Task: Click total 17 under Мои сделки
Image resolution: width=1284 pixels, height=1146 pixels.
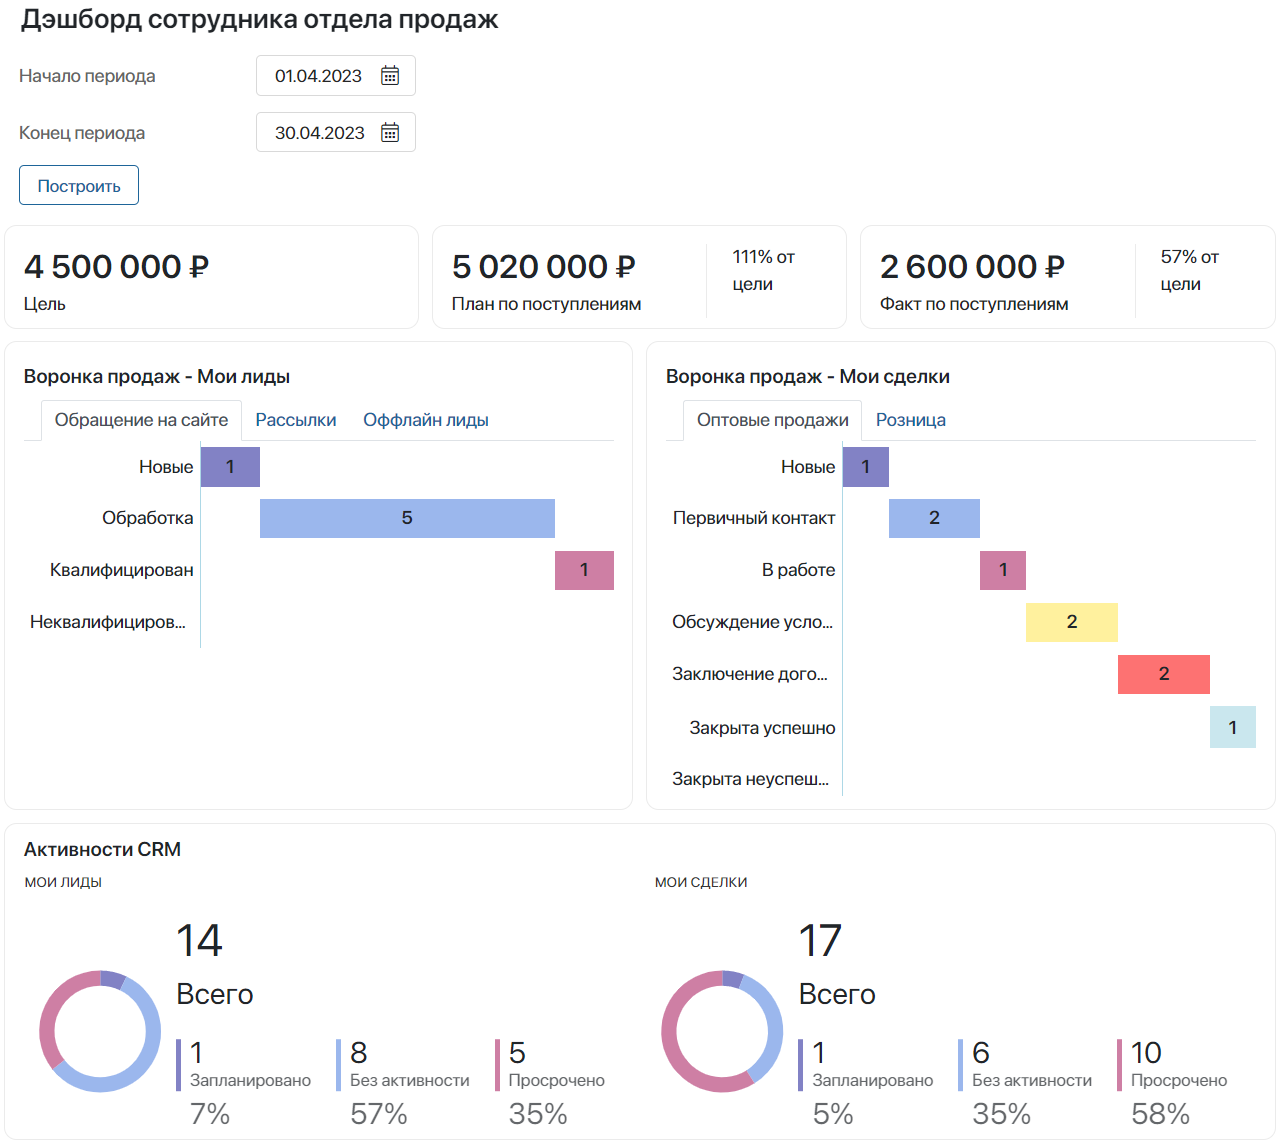Action: click(820, 941)
